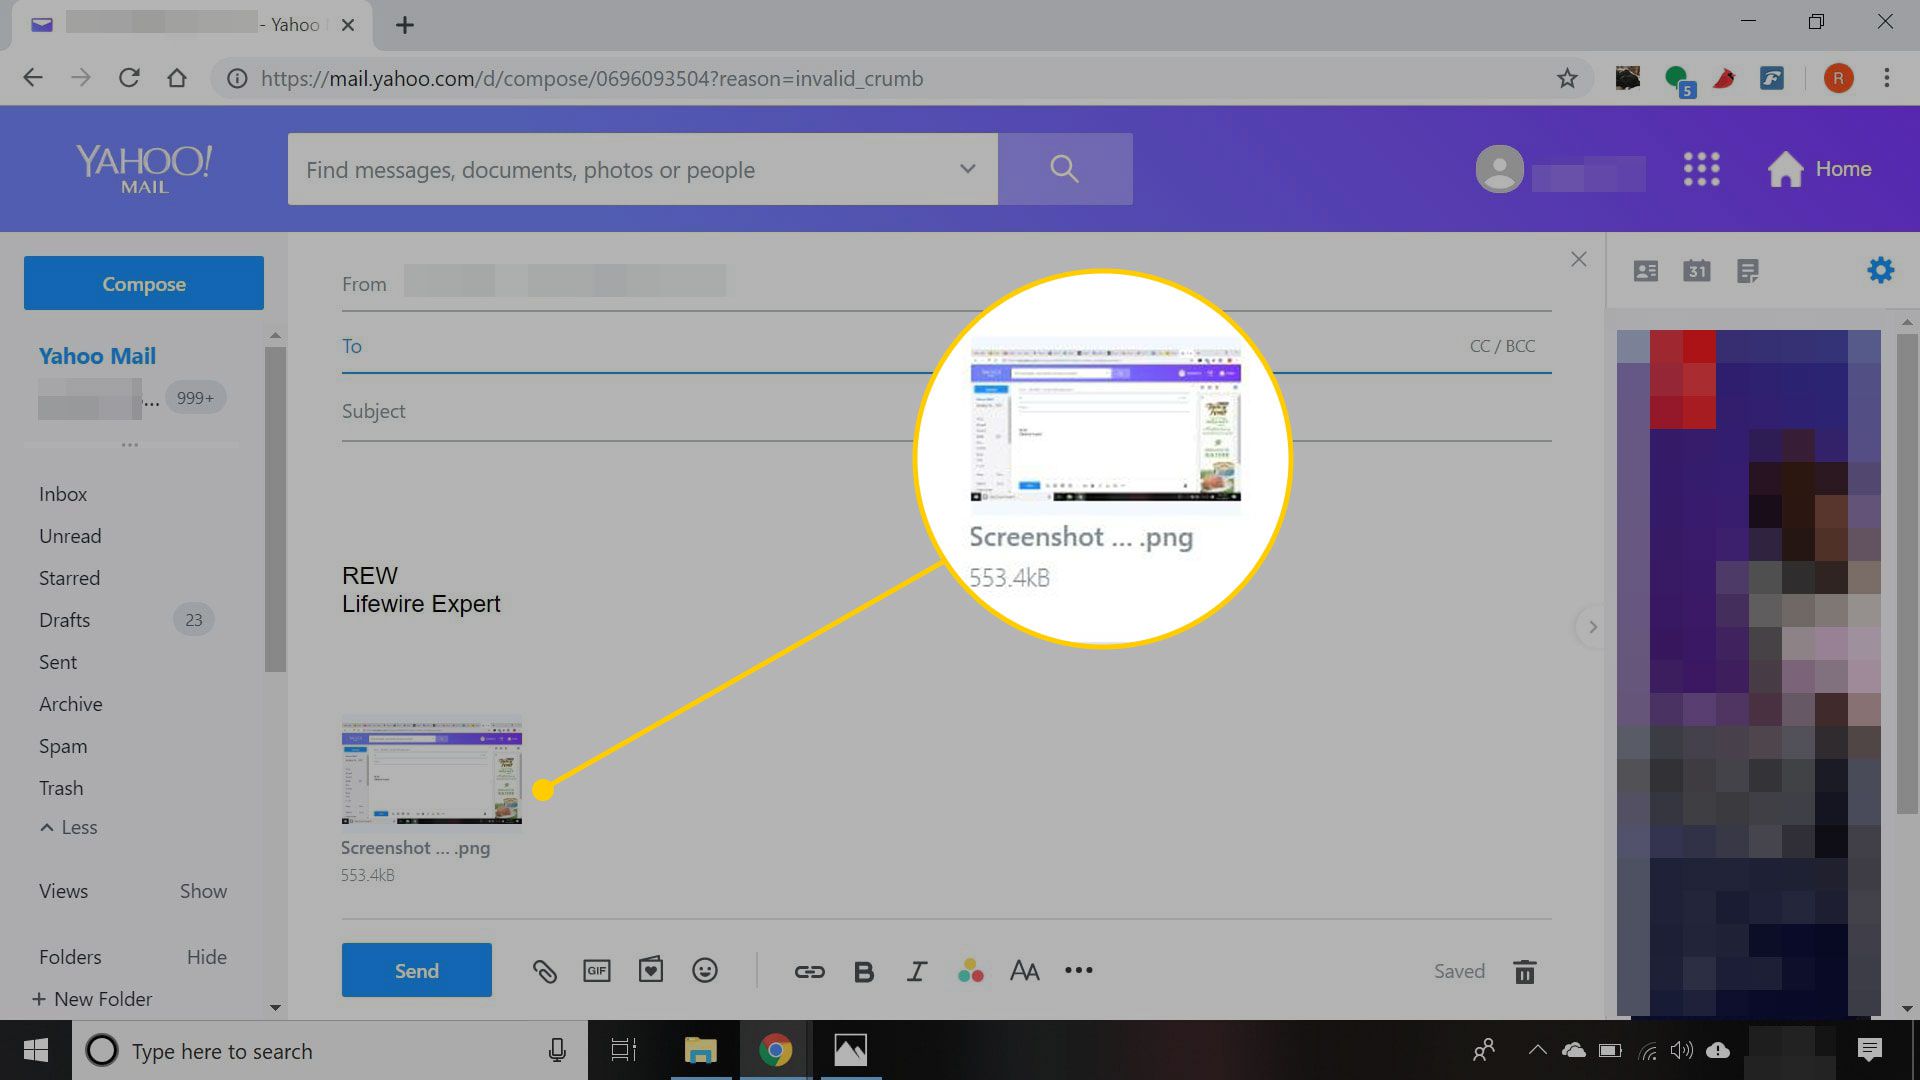Image resolution: width=1920 pixels, height=1080 pixels.
Task: Click the sticker/heart icon in toolbar
Action: pos(651,971)
